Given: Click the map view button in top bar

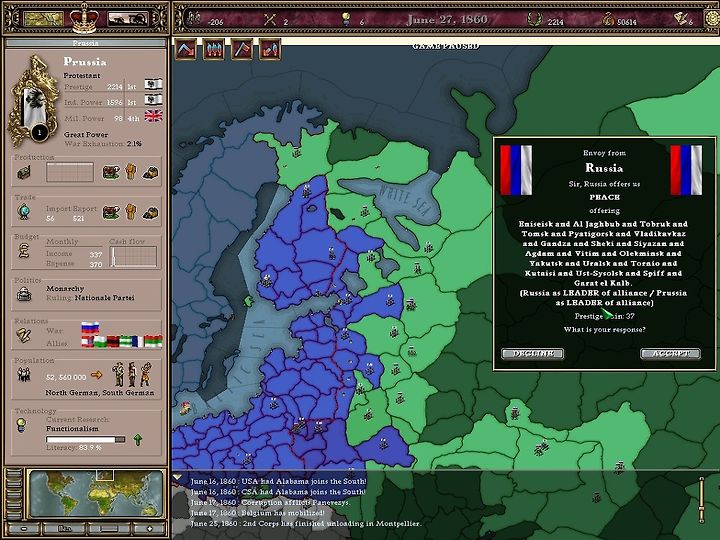Looking at the screenshot, I should (x=43, y=19).
